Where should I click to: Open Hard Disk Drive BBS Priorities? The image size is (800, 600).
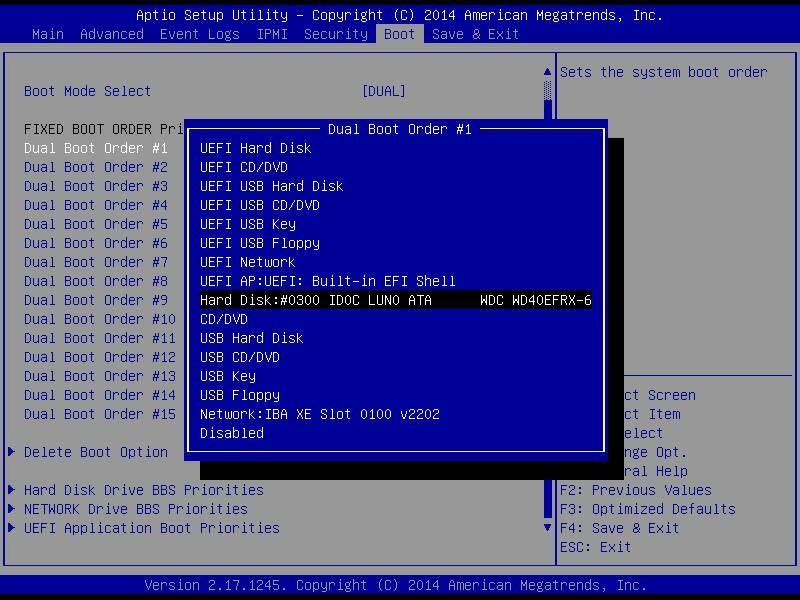[x=144, y=490]
